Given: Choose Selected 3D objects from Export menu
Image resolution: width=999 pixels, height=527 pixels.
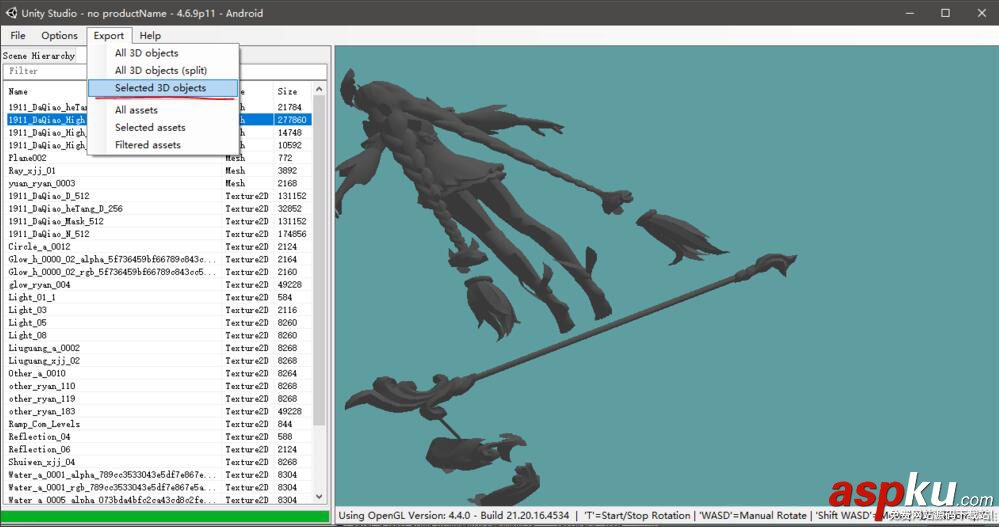Looking at the screenshot, I should [160, 88].
